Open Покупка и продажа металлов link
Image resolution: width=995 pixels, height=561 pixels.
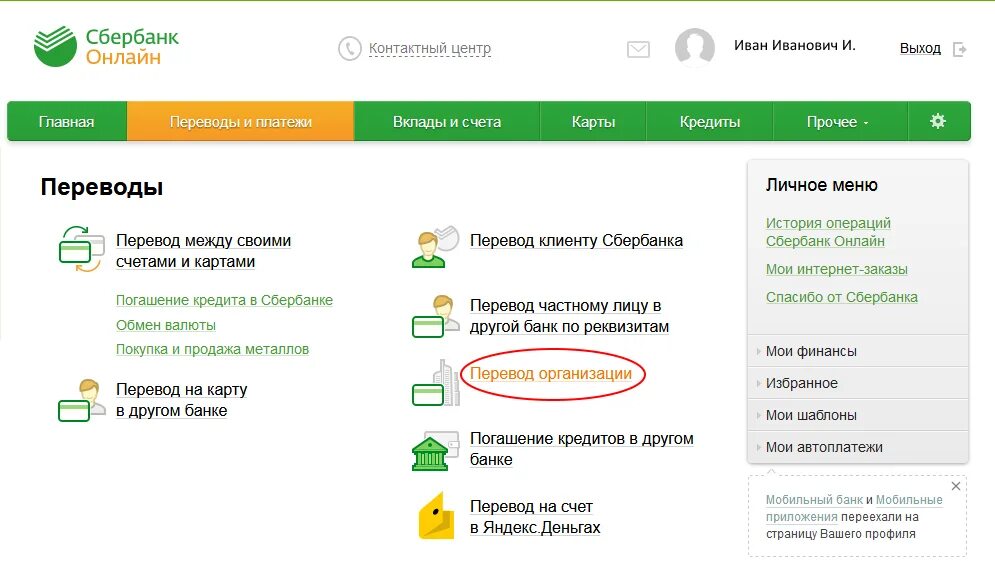(212, 349)
